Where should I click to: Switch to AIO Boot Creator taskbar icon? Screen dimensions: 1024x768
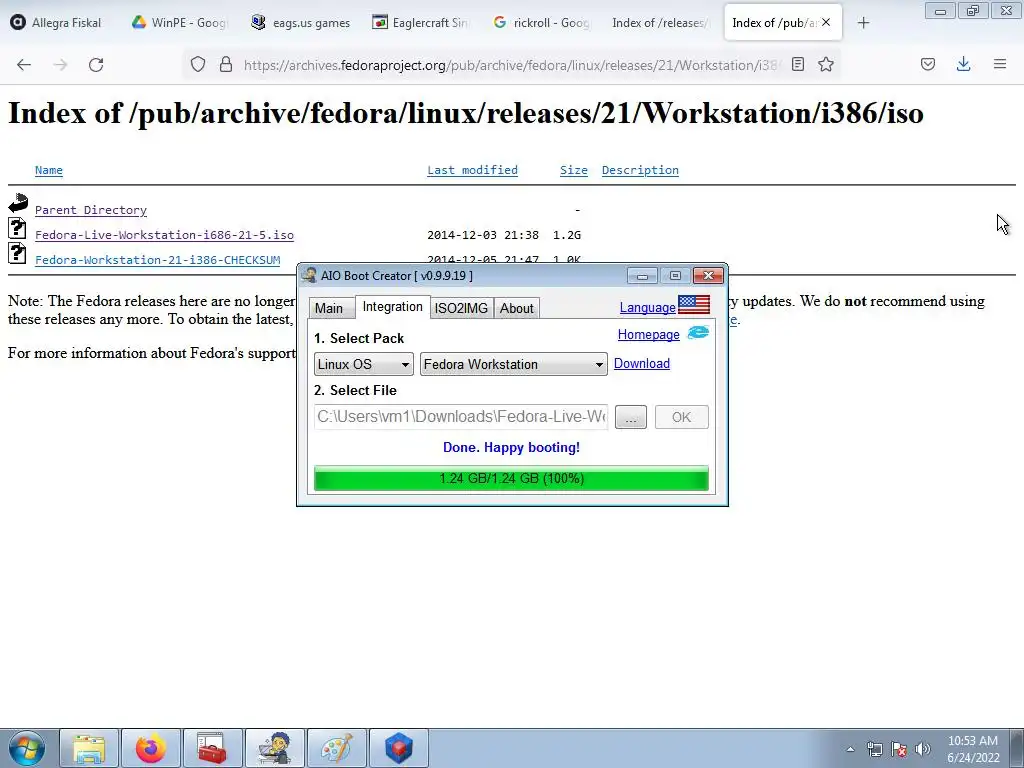click(275, 748)
